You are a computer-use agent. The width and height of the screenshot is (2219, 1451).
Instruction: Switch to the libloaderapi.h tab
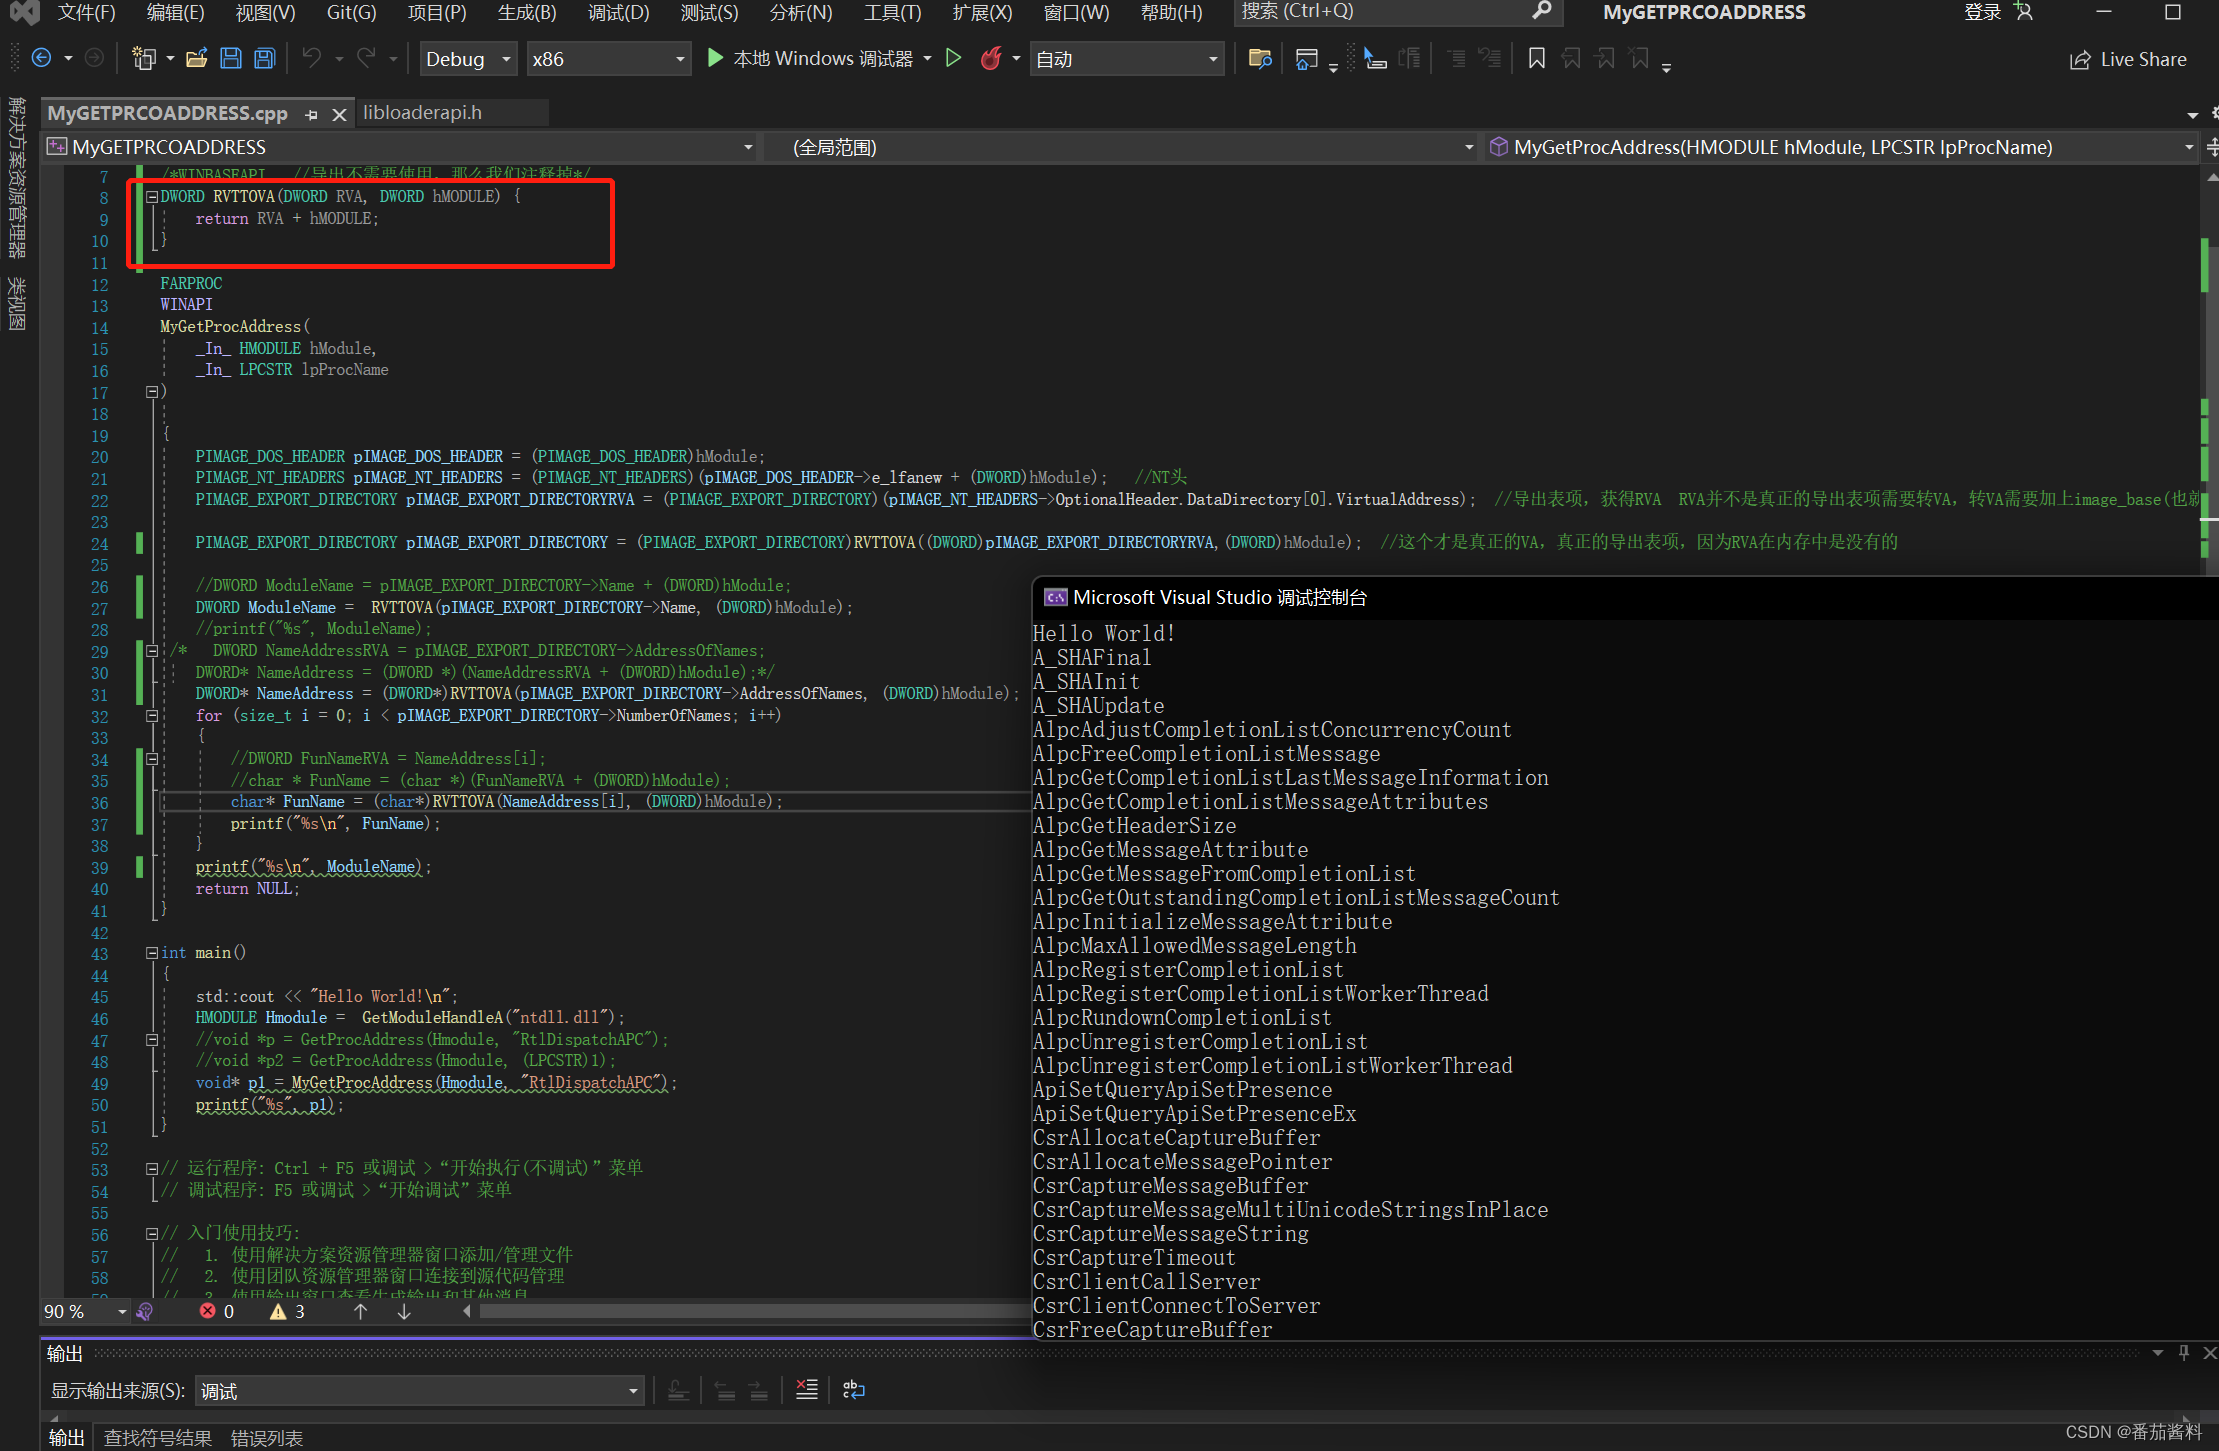422,113
